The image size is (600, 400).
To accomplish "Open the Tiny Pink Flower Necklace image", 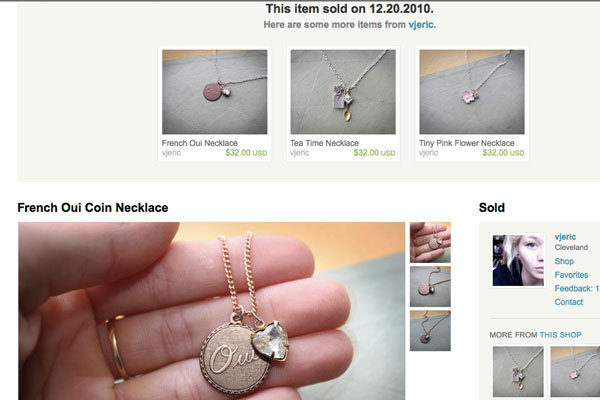I will pos(472,92).
